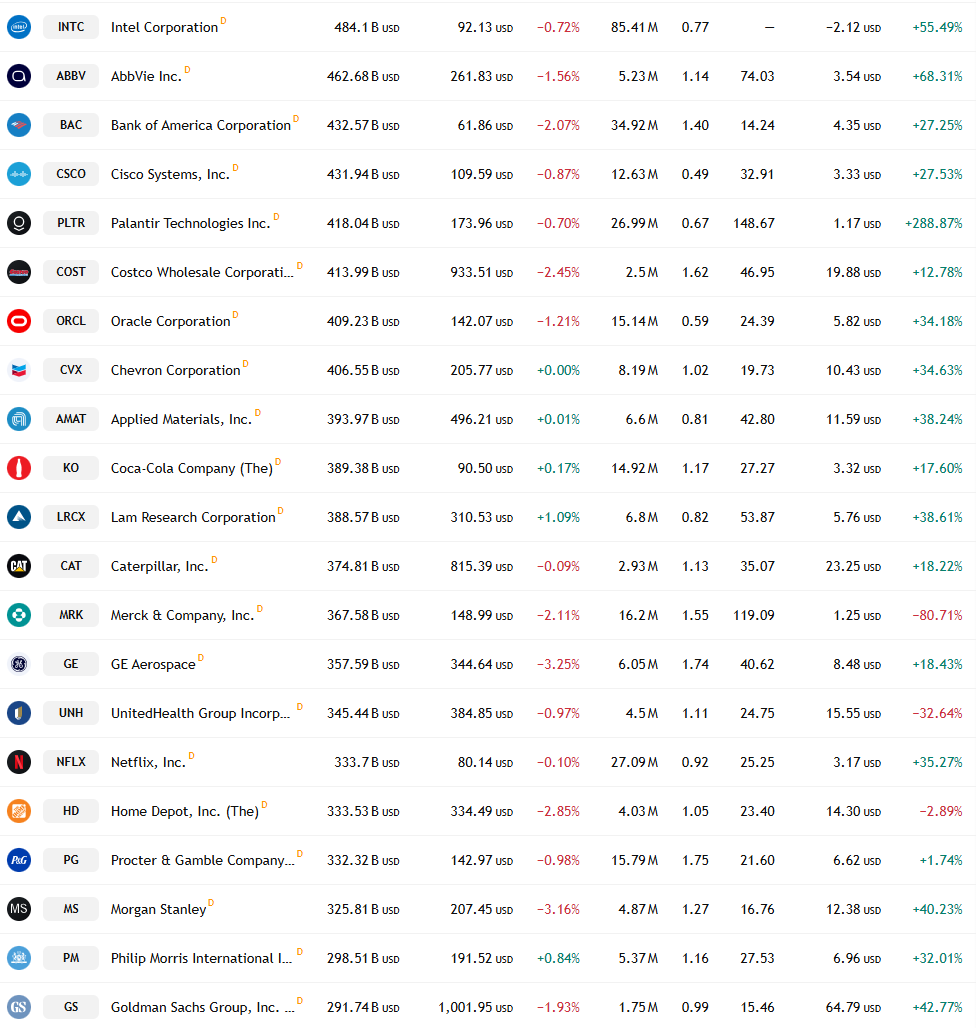976x1028 pixels.
Task: Open Costco Wholesale Corporation link
Action: point(202,272)
